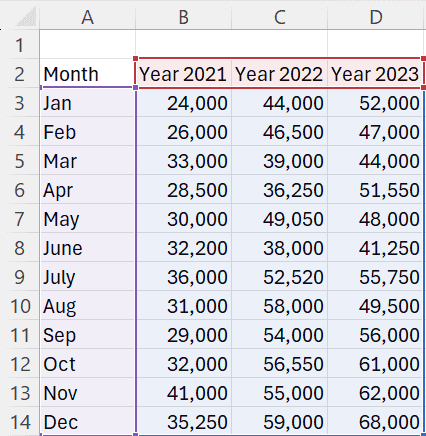426x436 pixels.
Task: Click cell with value 49,050
Action: coord(279,219)
